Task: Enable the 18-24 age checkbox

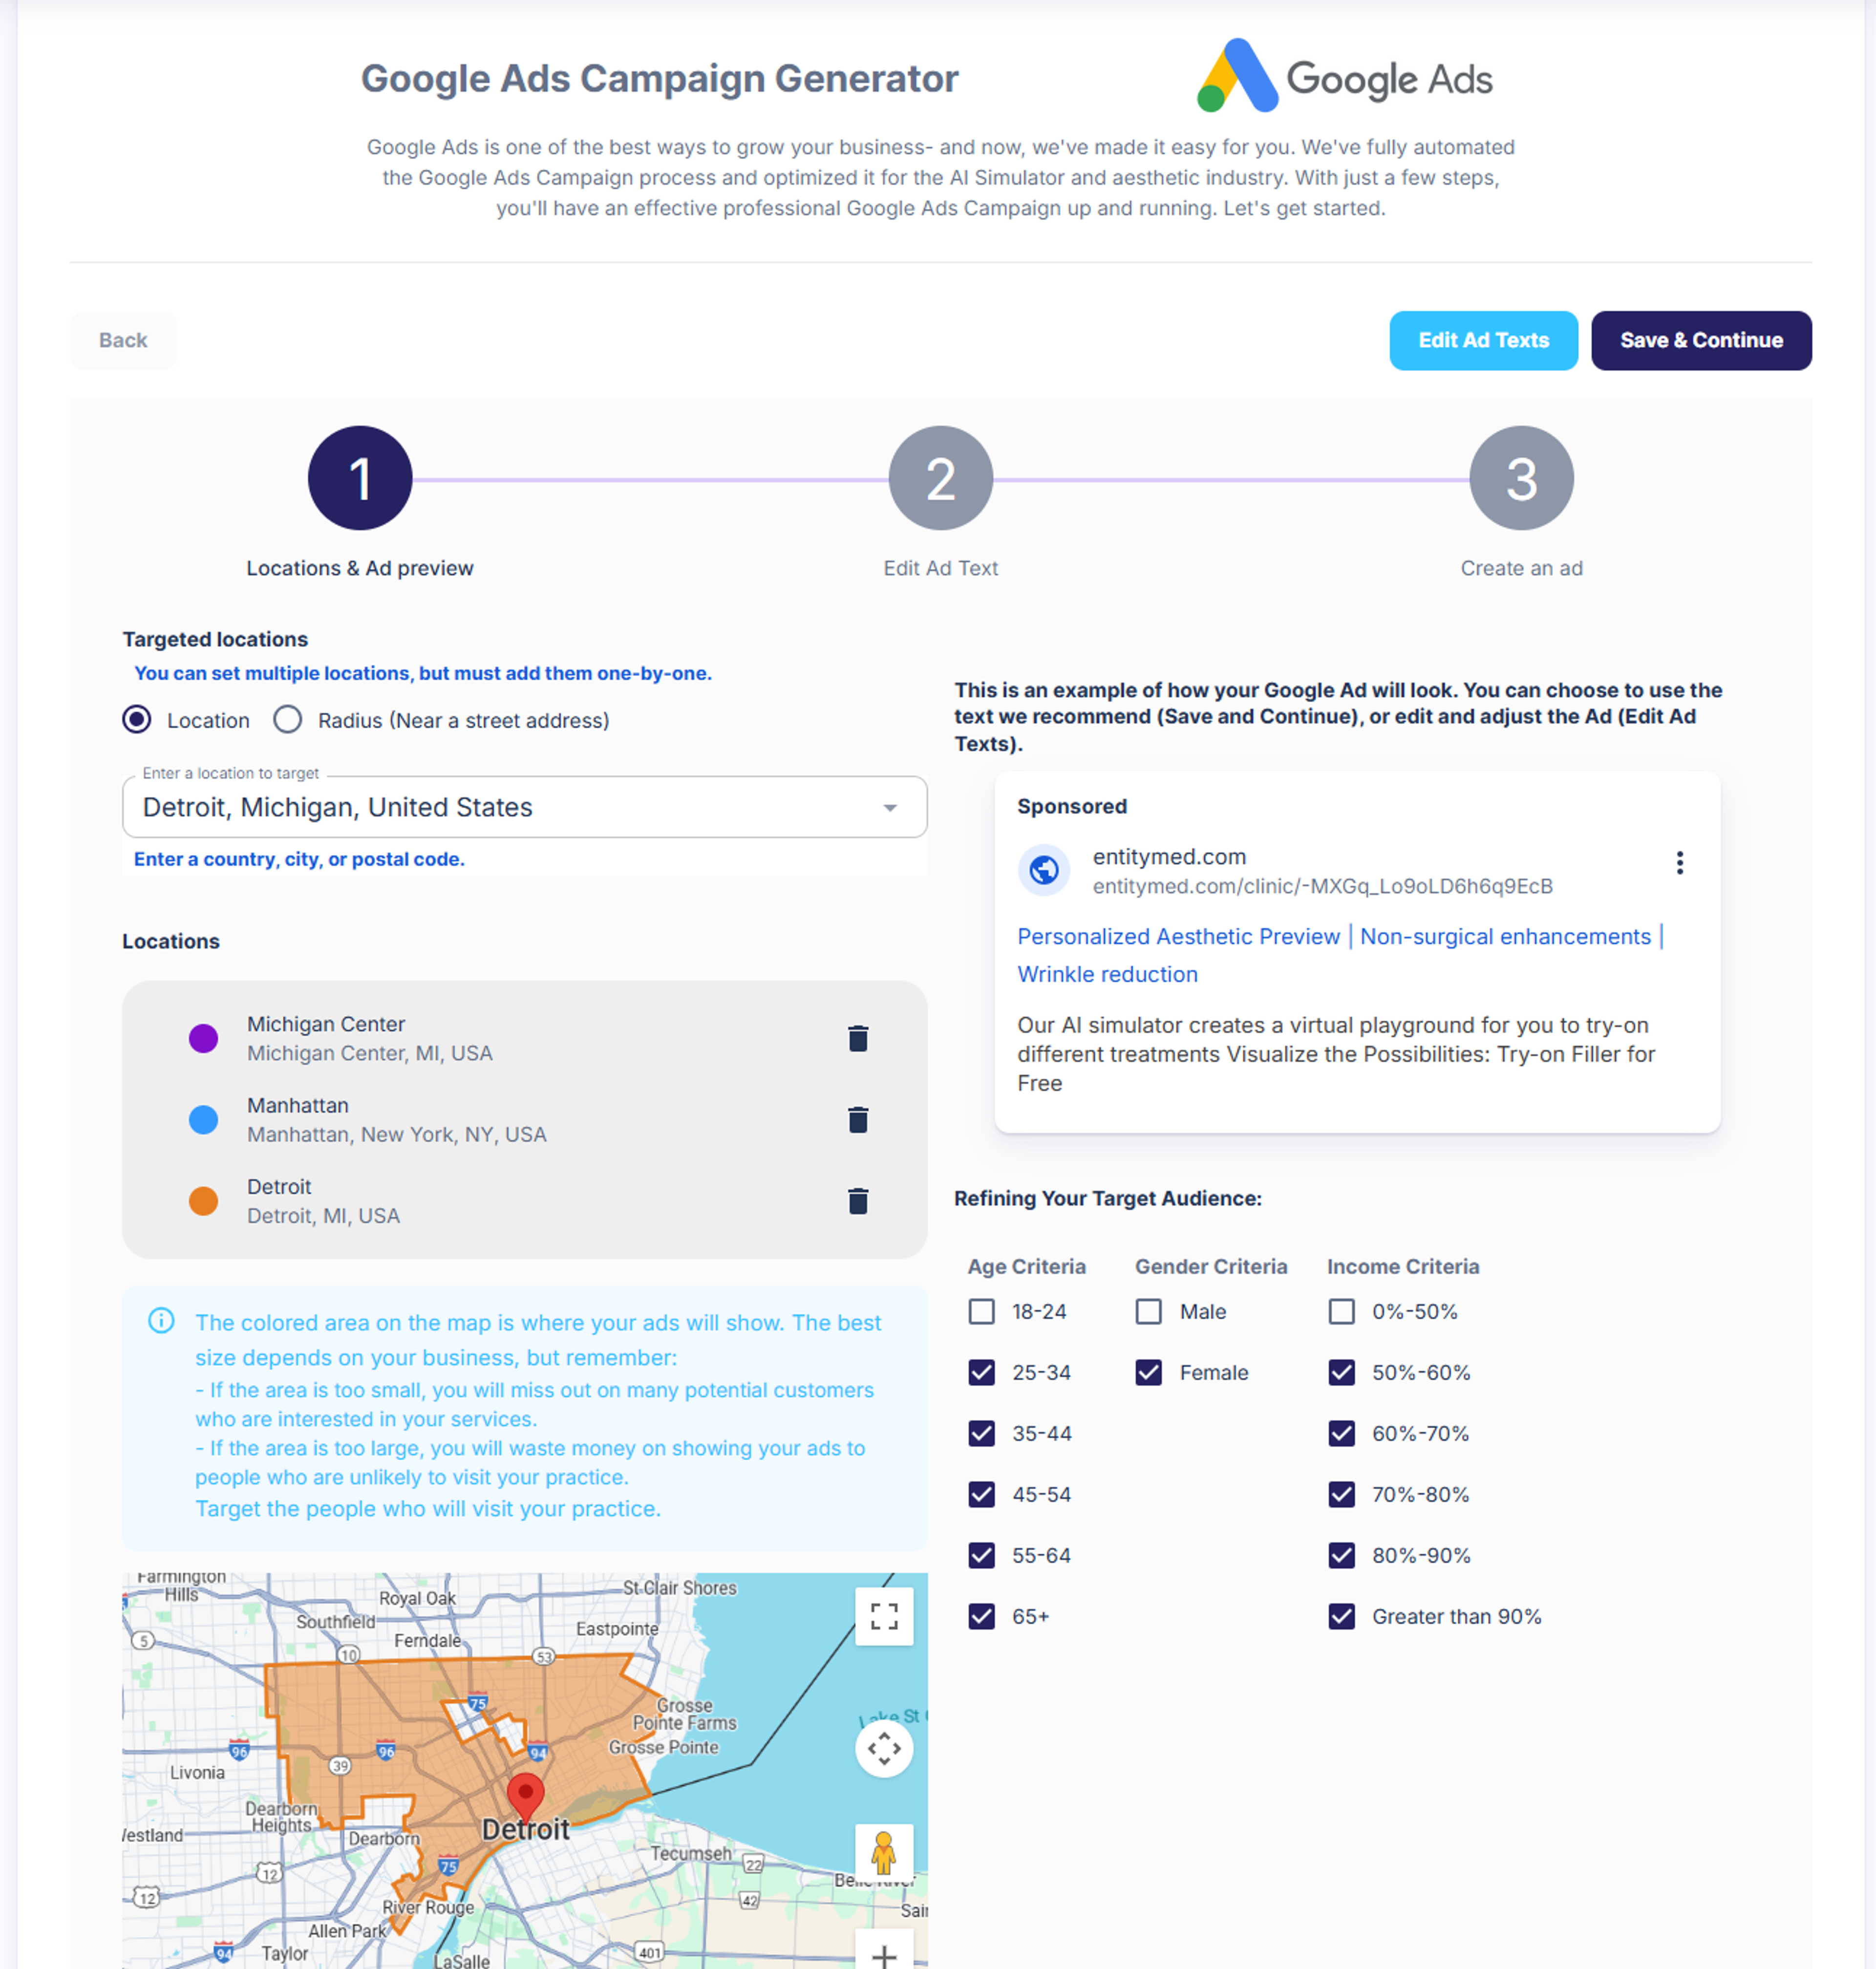Action: [x=981, y=1311]
